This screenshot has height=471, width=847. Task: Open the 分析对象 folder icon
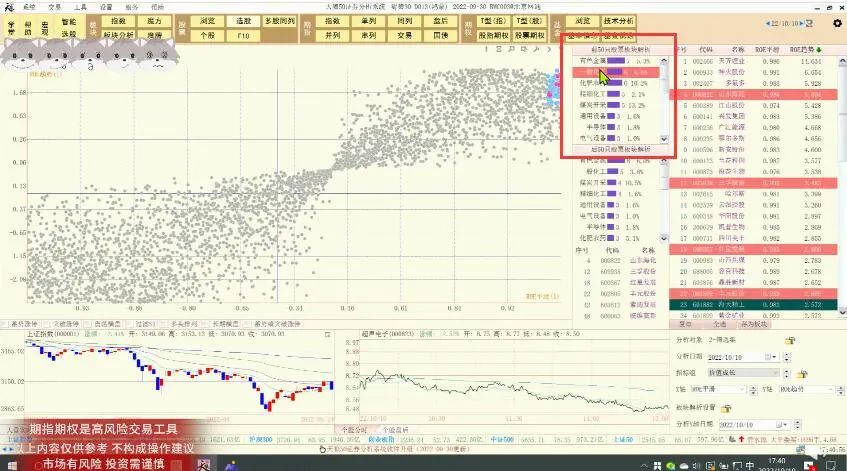pyautogui.click(x=790, y=340)
